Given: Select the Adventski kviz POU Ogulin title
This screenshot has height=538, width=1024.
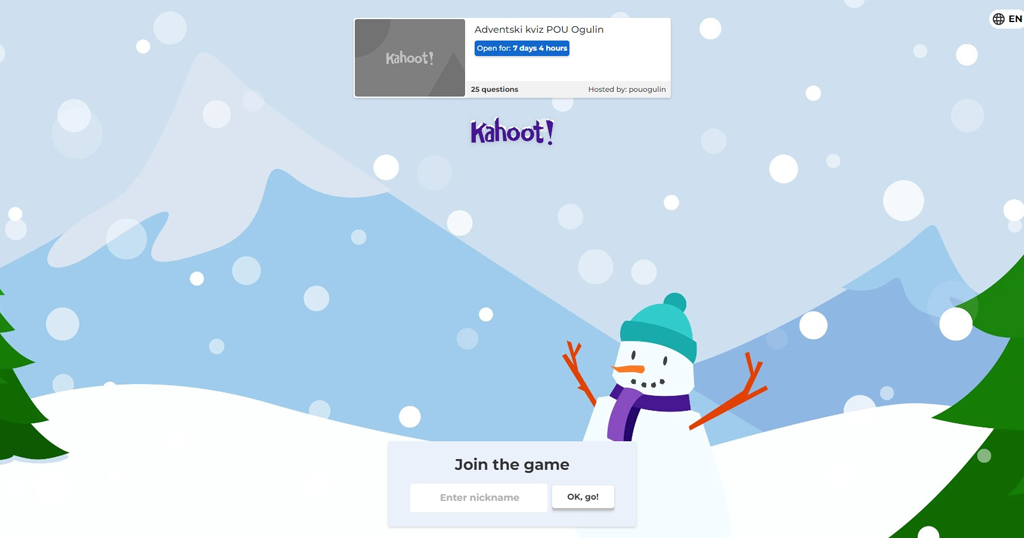Looking at the screenshot, I should [x=539, y=29].
